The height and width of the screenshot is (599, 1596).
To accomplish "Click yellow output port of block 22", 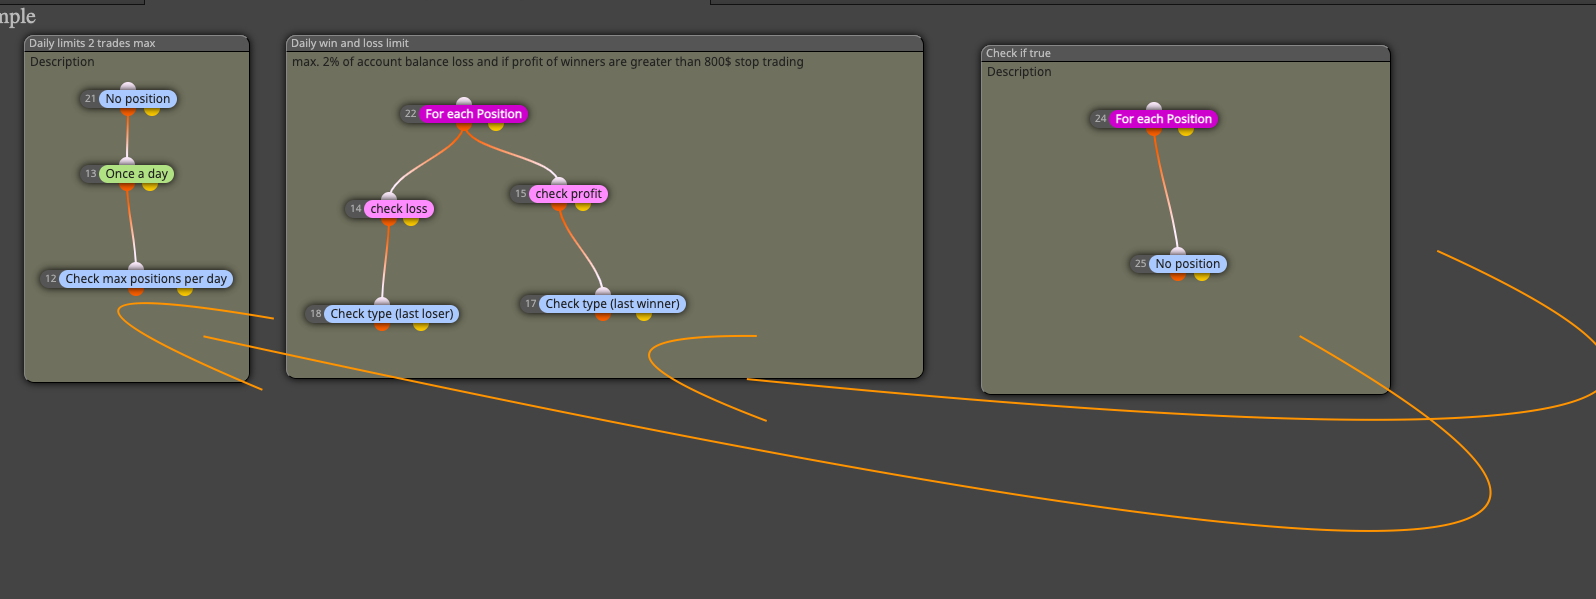I will click(496, 126).
